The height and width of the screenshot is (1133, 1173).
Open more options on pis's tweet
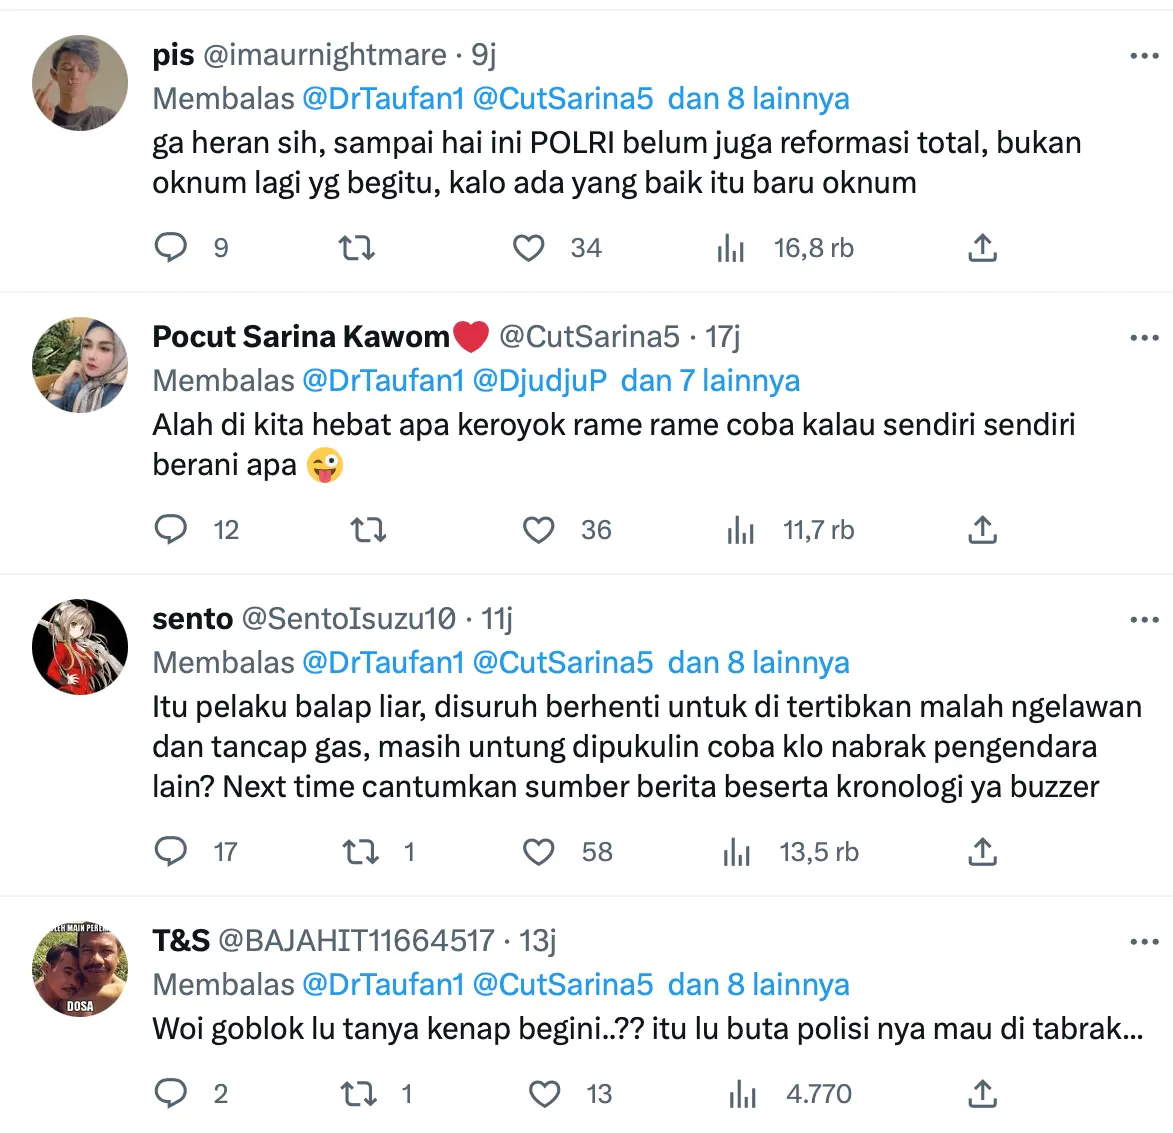[x=1143, y=56]
